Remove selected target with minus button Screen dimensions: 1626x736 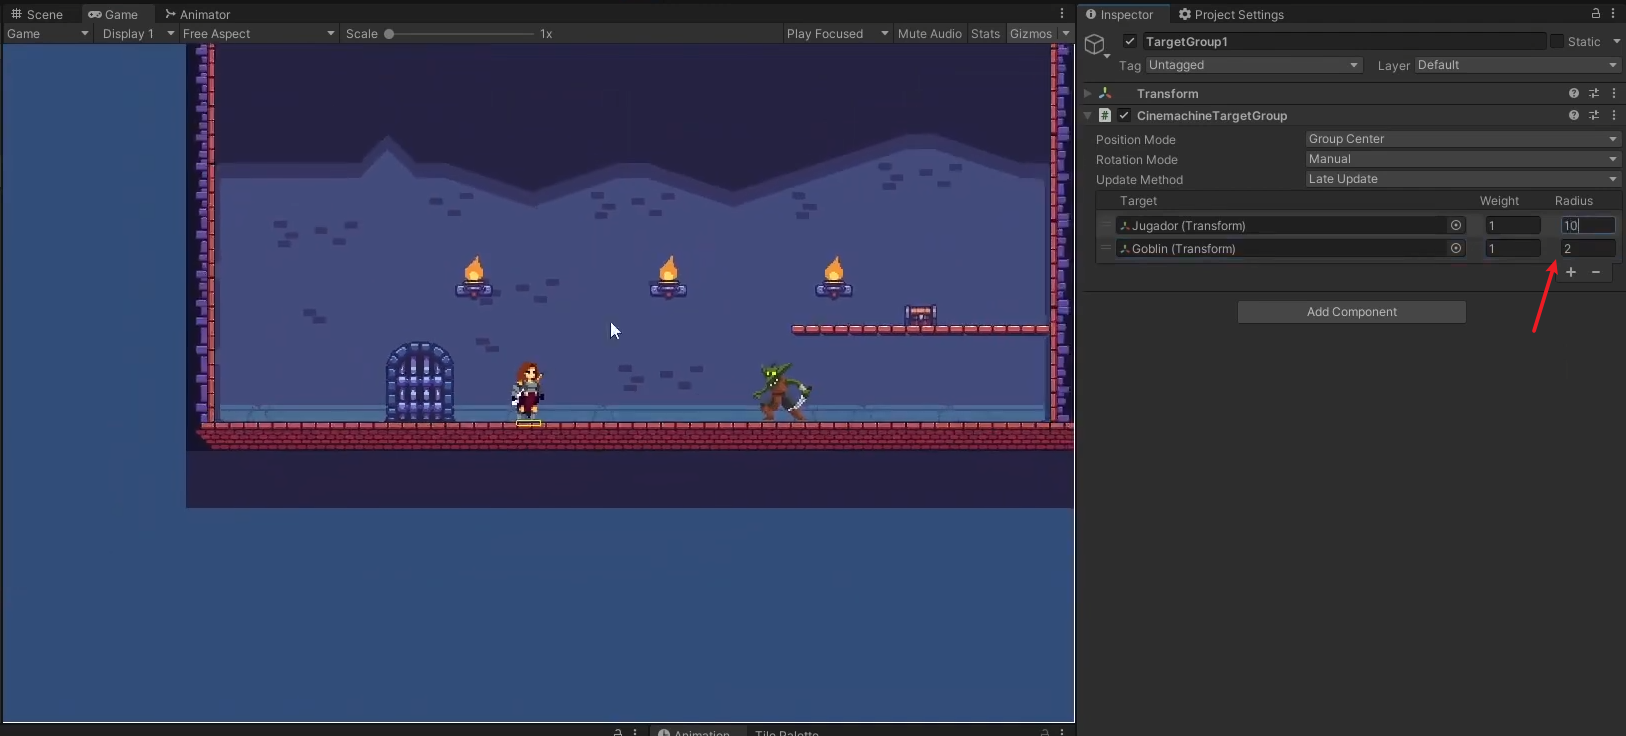click(x=1596, y=272)
